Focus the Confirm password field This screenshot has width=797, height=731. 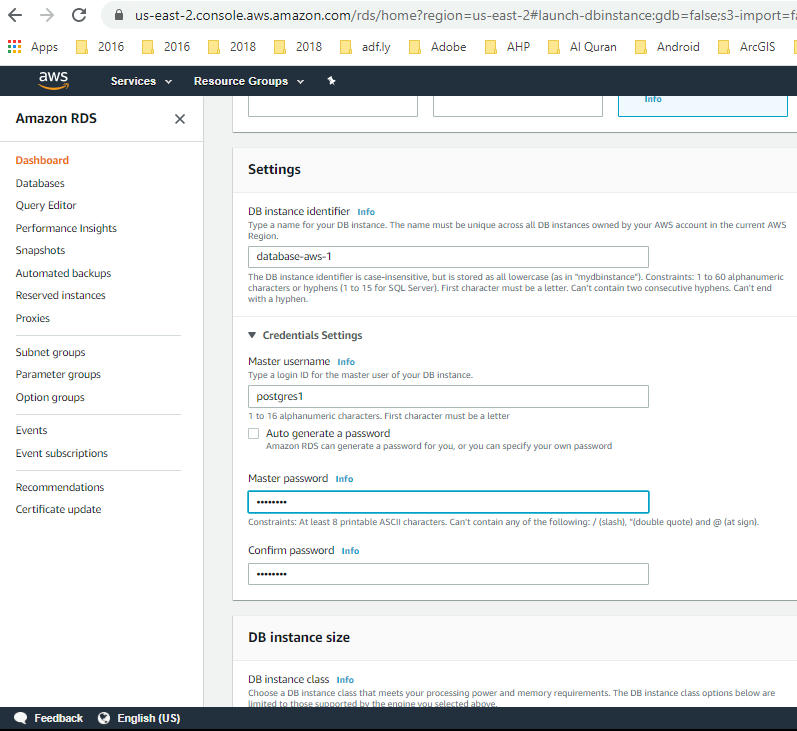click(448, 574)
